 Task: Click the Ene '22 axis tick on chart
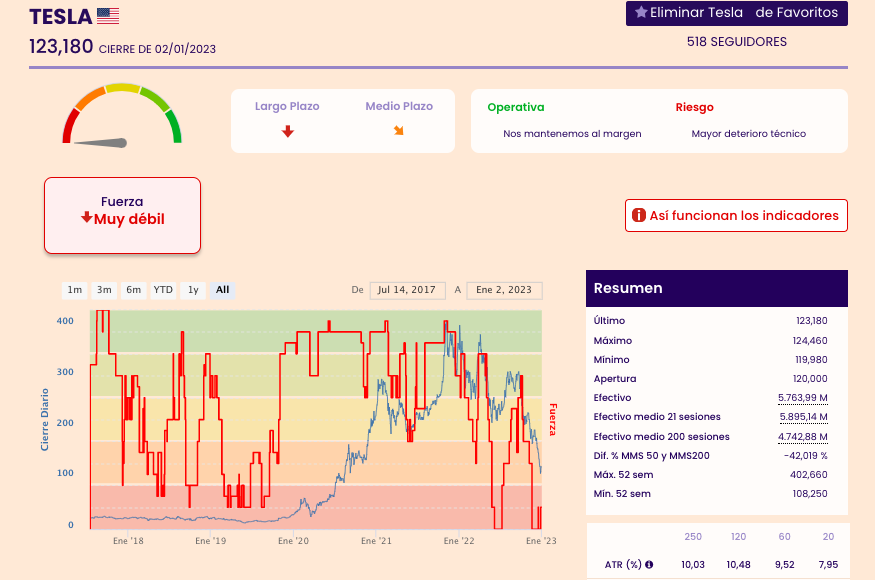click(459, 541)
